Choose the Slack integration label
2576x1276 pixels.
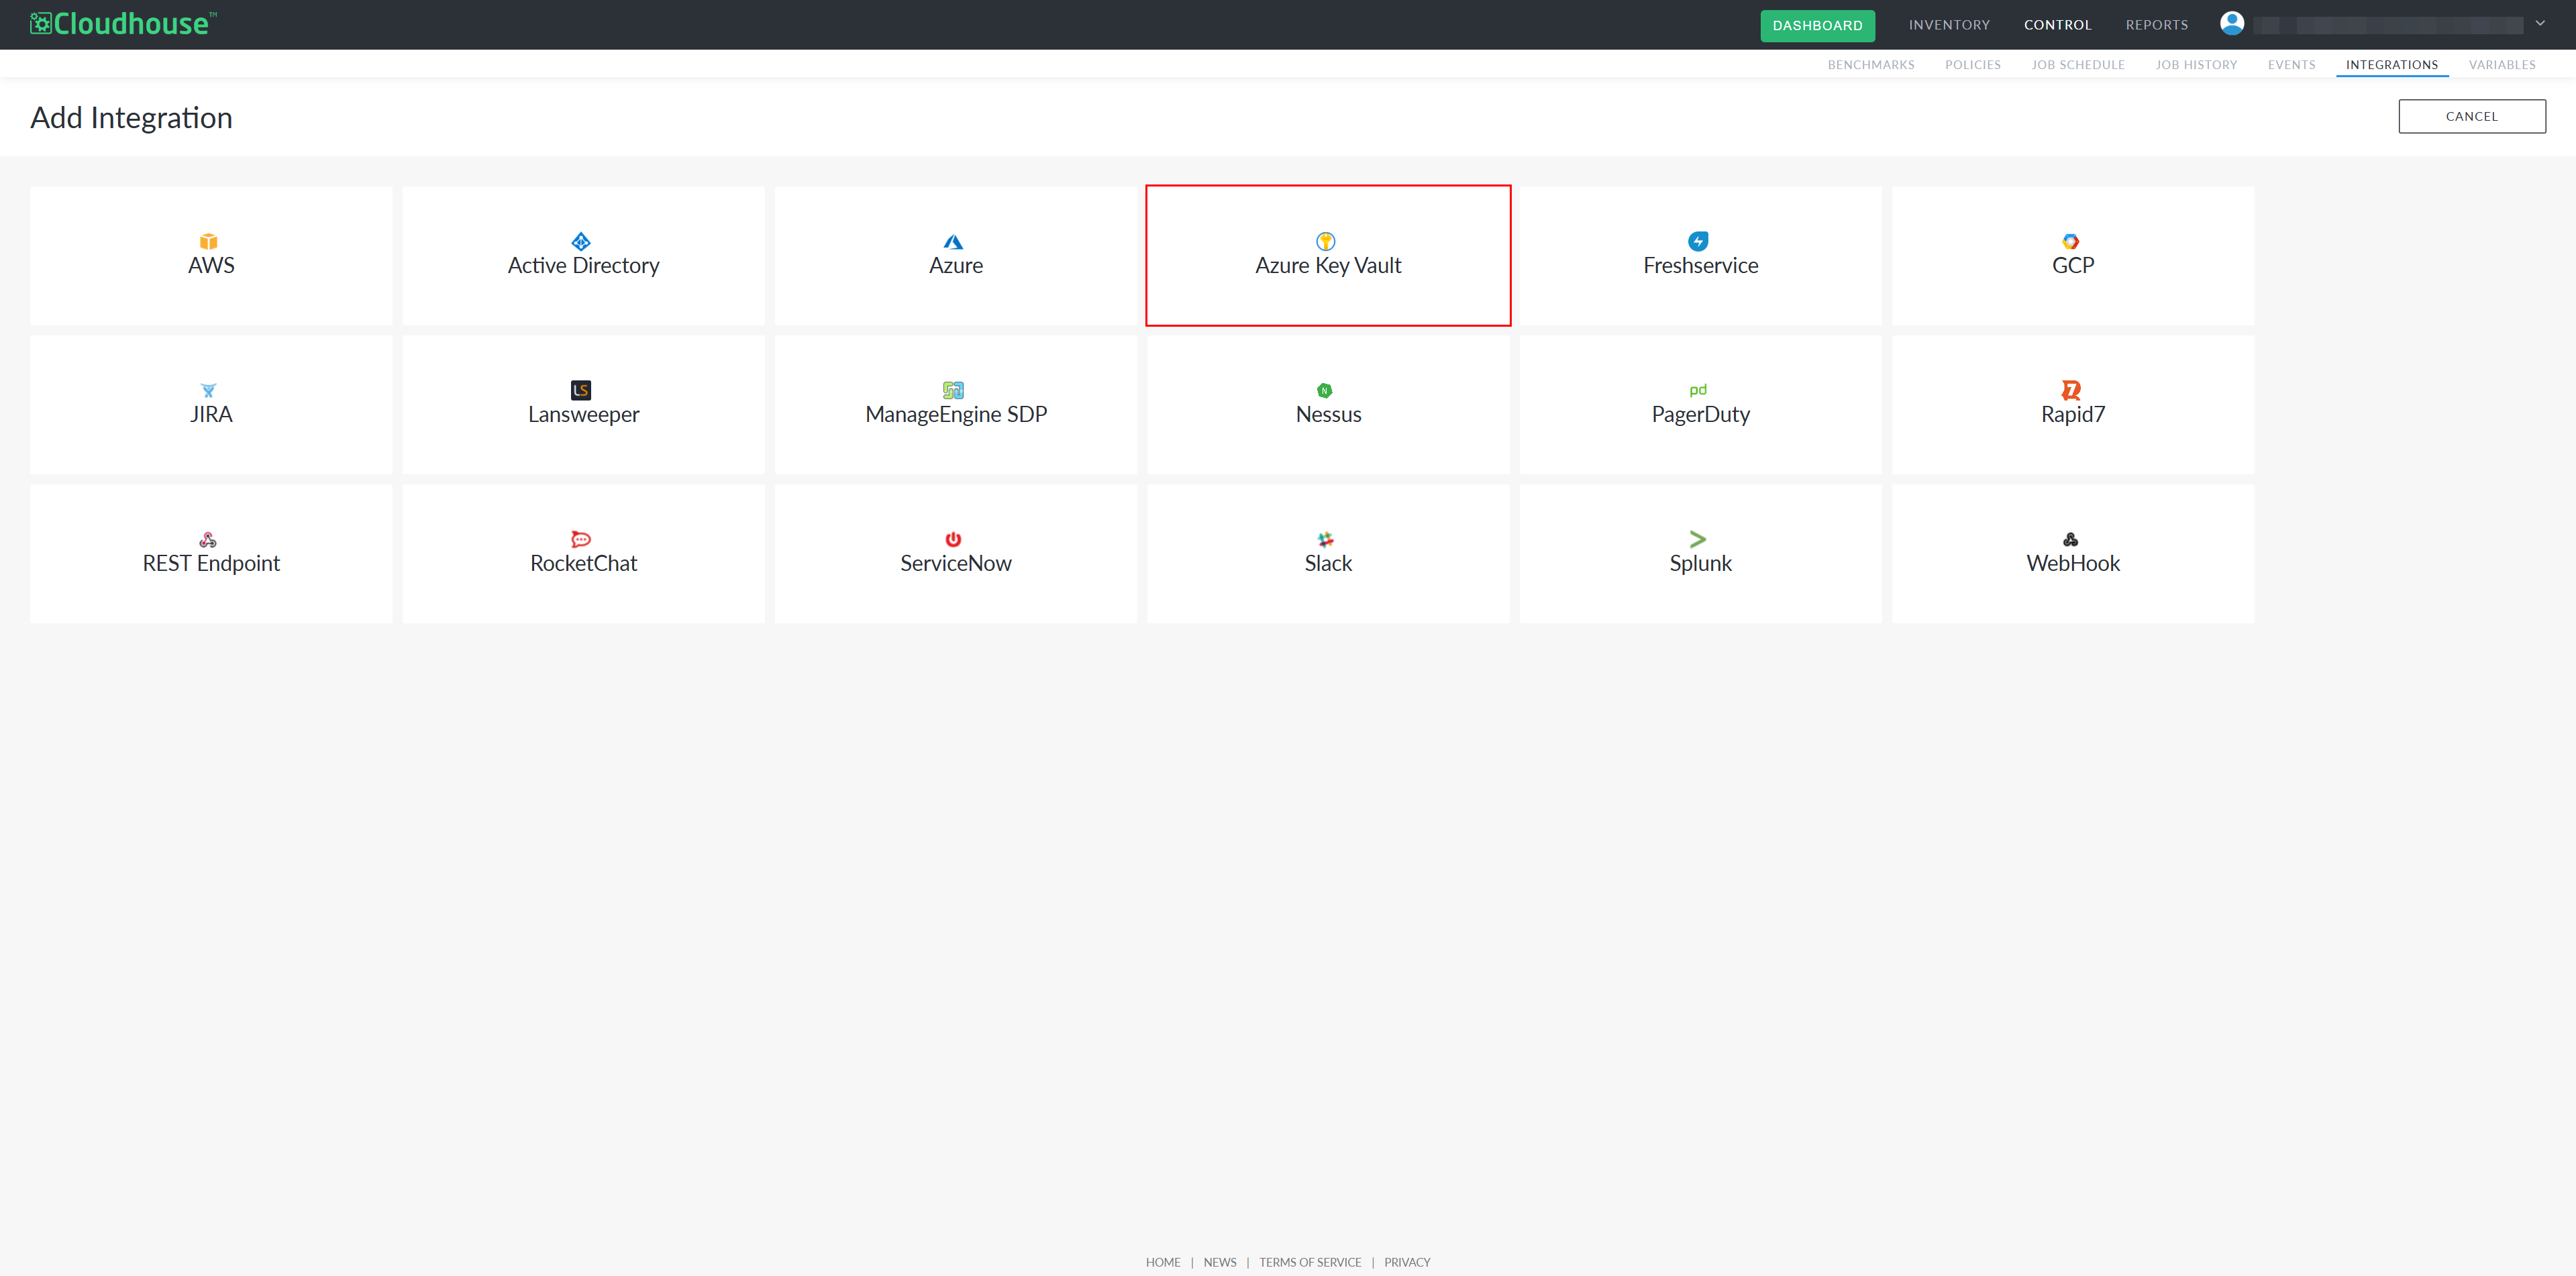click(1328, 564)
